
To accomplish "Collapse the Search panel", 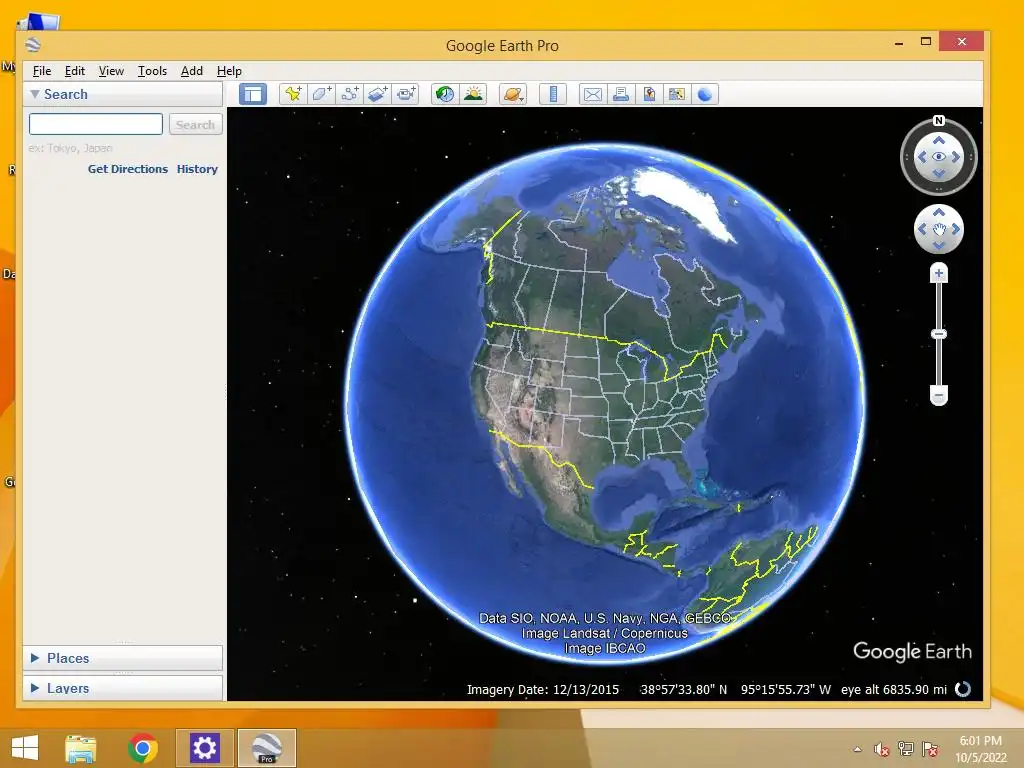I will pyautogui.click(x=35, y=94).
